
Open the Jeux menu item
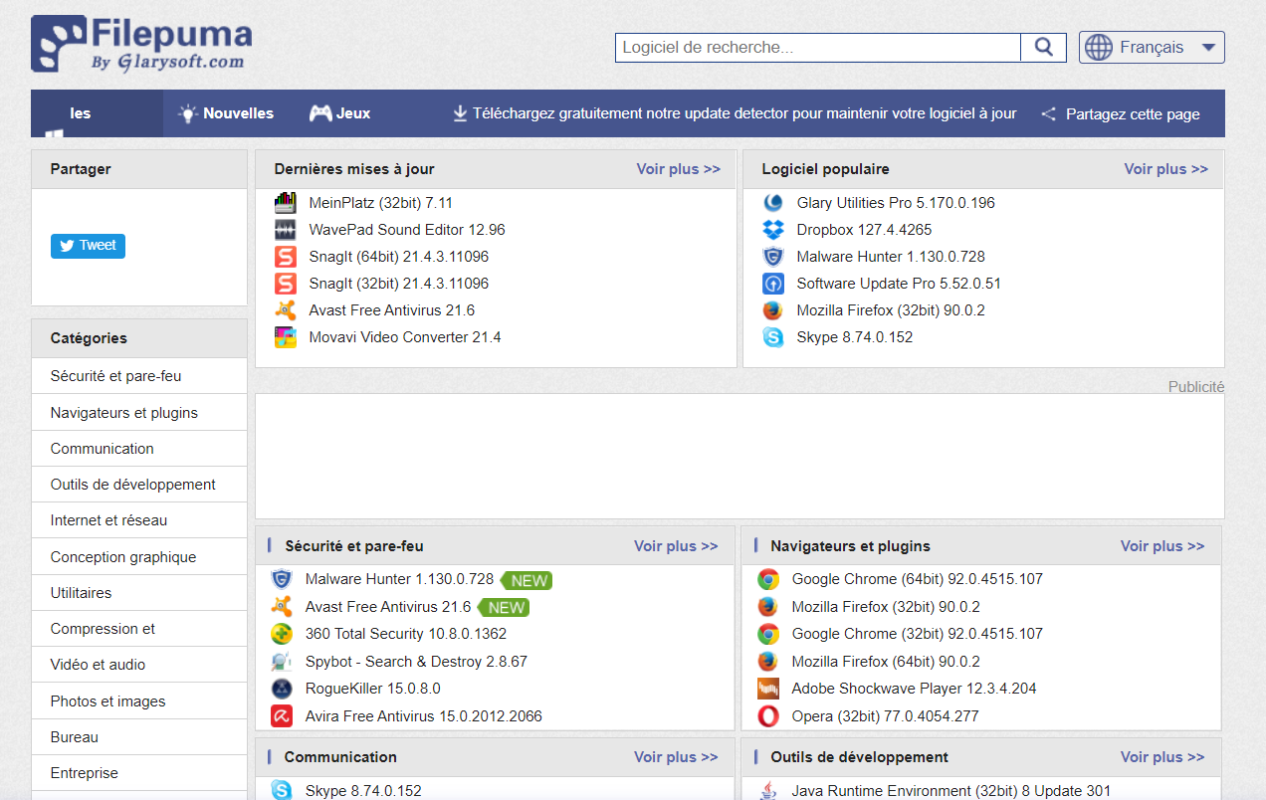(340, 113)
